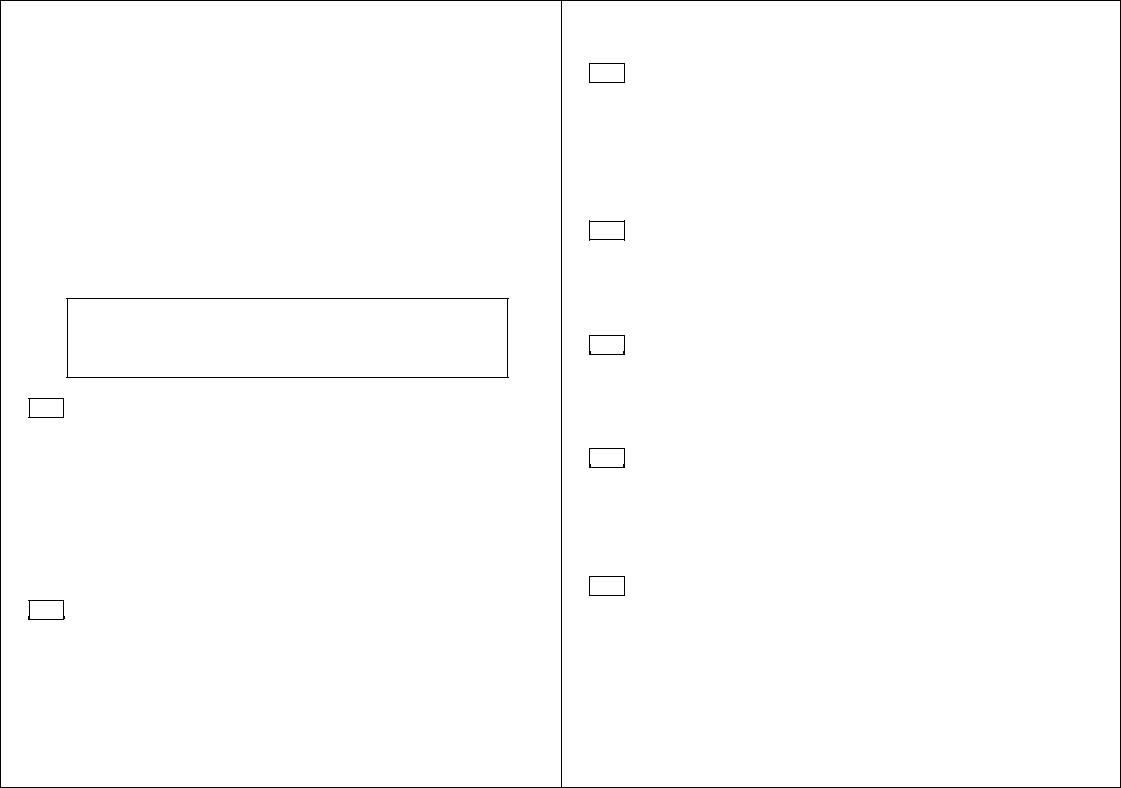This screenshot has width=1121, height=788.
Task: Click empty area below the last right-panel box
Action: tap(840, 690)
